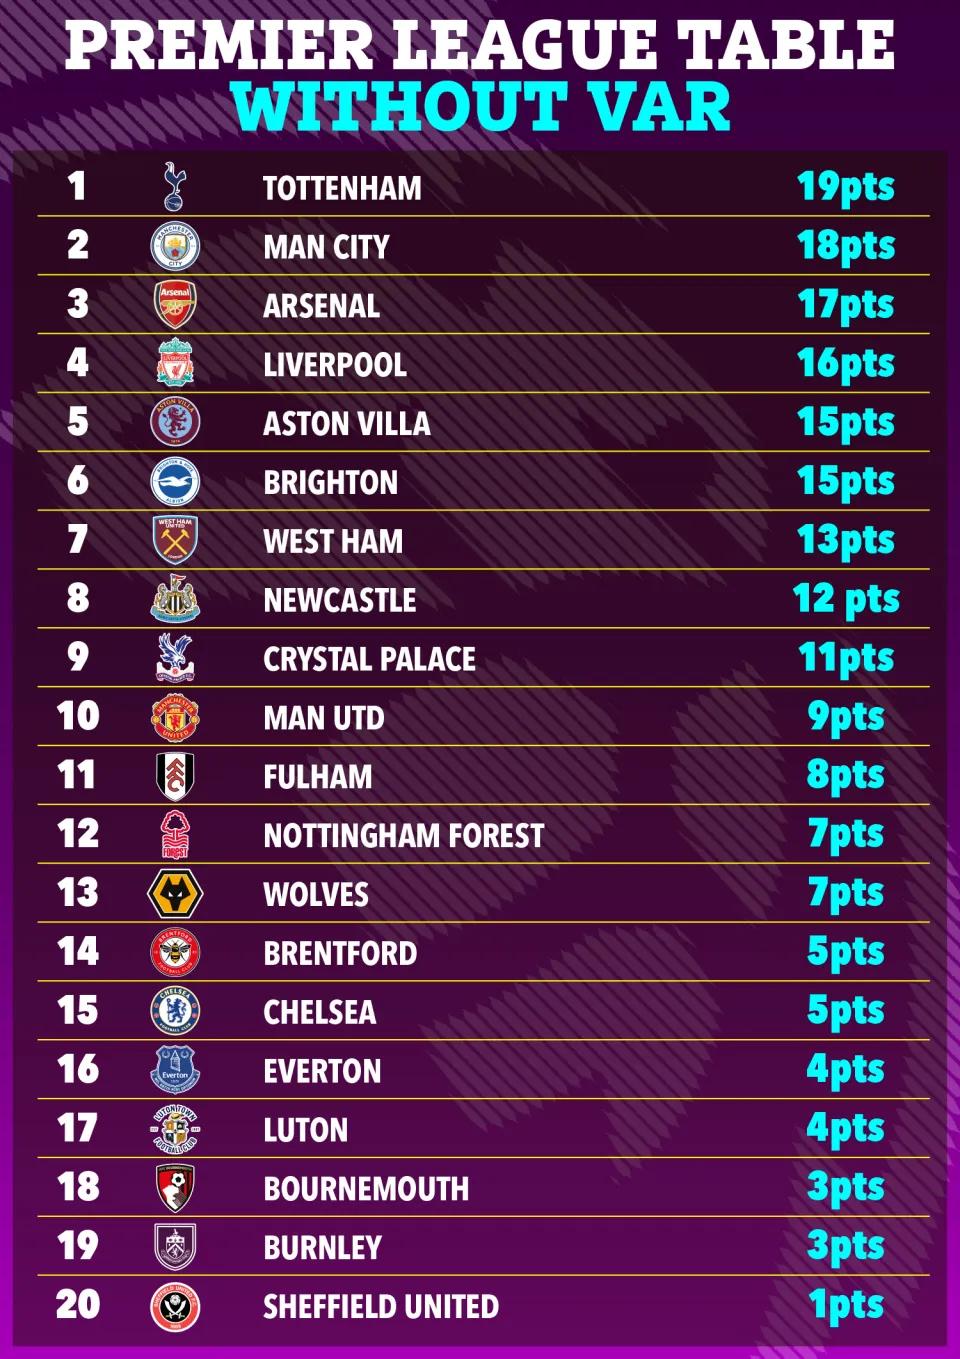Click the Wolves club logo
Screen dimensions: 960x1359
(x=175, y=894)
